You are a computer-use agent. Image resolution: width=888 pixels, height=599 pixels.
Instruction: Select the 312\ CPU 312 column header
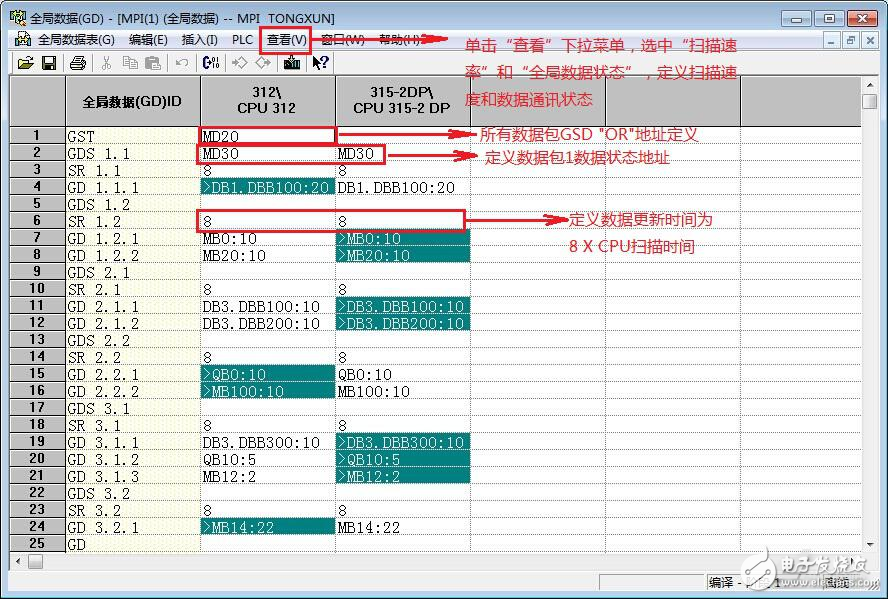point(267,101)
